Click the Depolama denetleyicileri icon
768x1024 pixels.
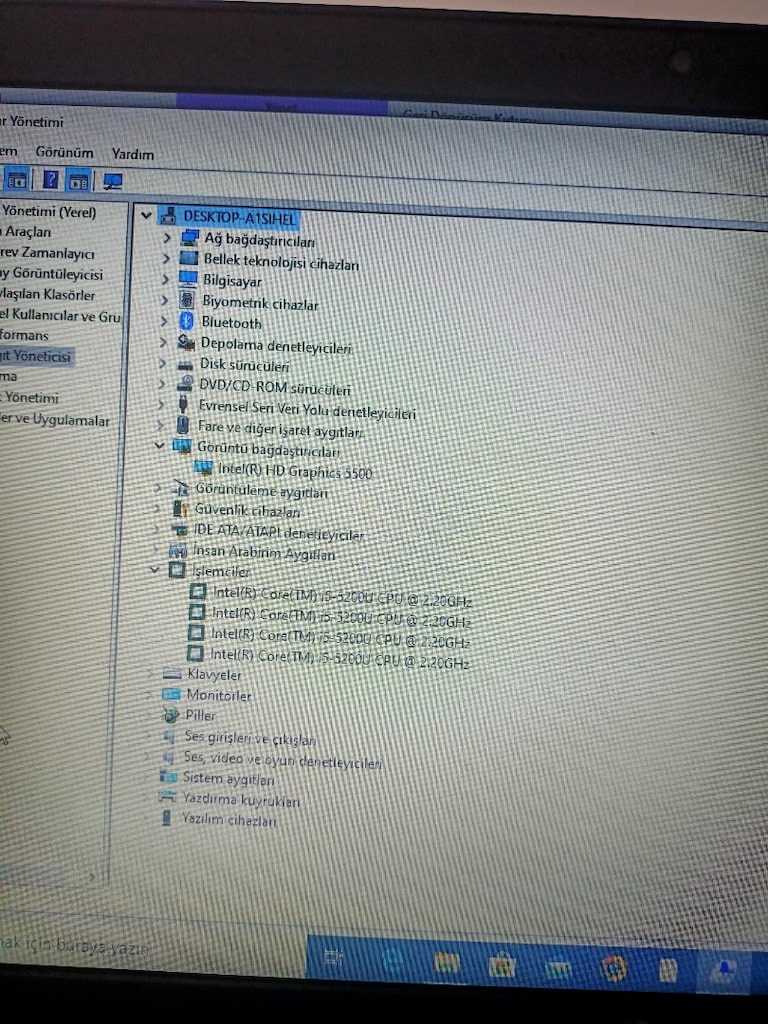186,342
